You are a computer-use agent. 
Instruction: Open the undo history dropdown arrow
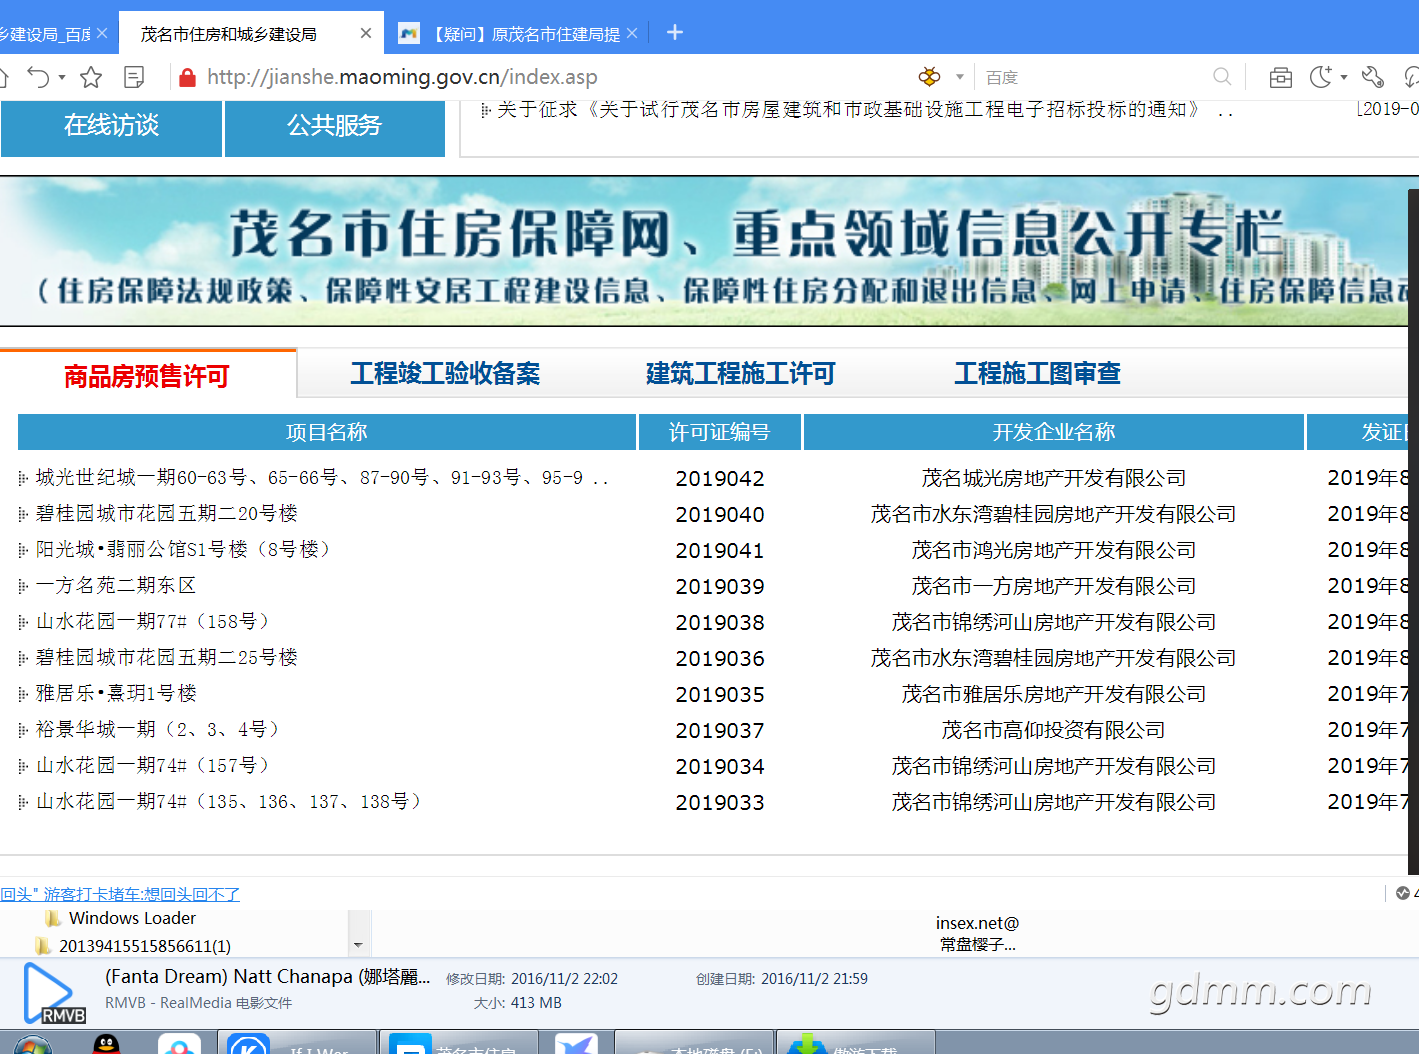point(62,77)
